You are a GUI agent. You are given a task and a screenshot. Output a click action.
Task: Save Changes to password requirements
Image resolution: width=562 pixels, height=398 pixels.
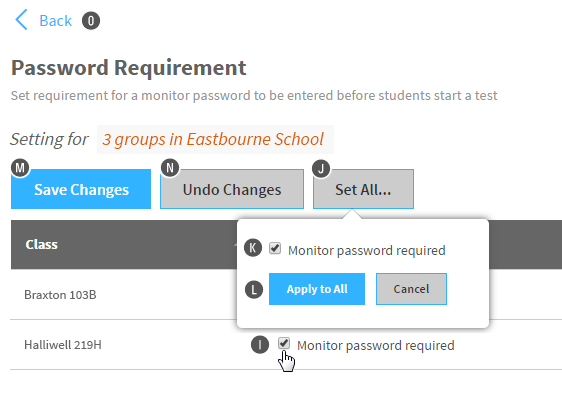[x=81, y=189]
